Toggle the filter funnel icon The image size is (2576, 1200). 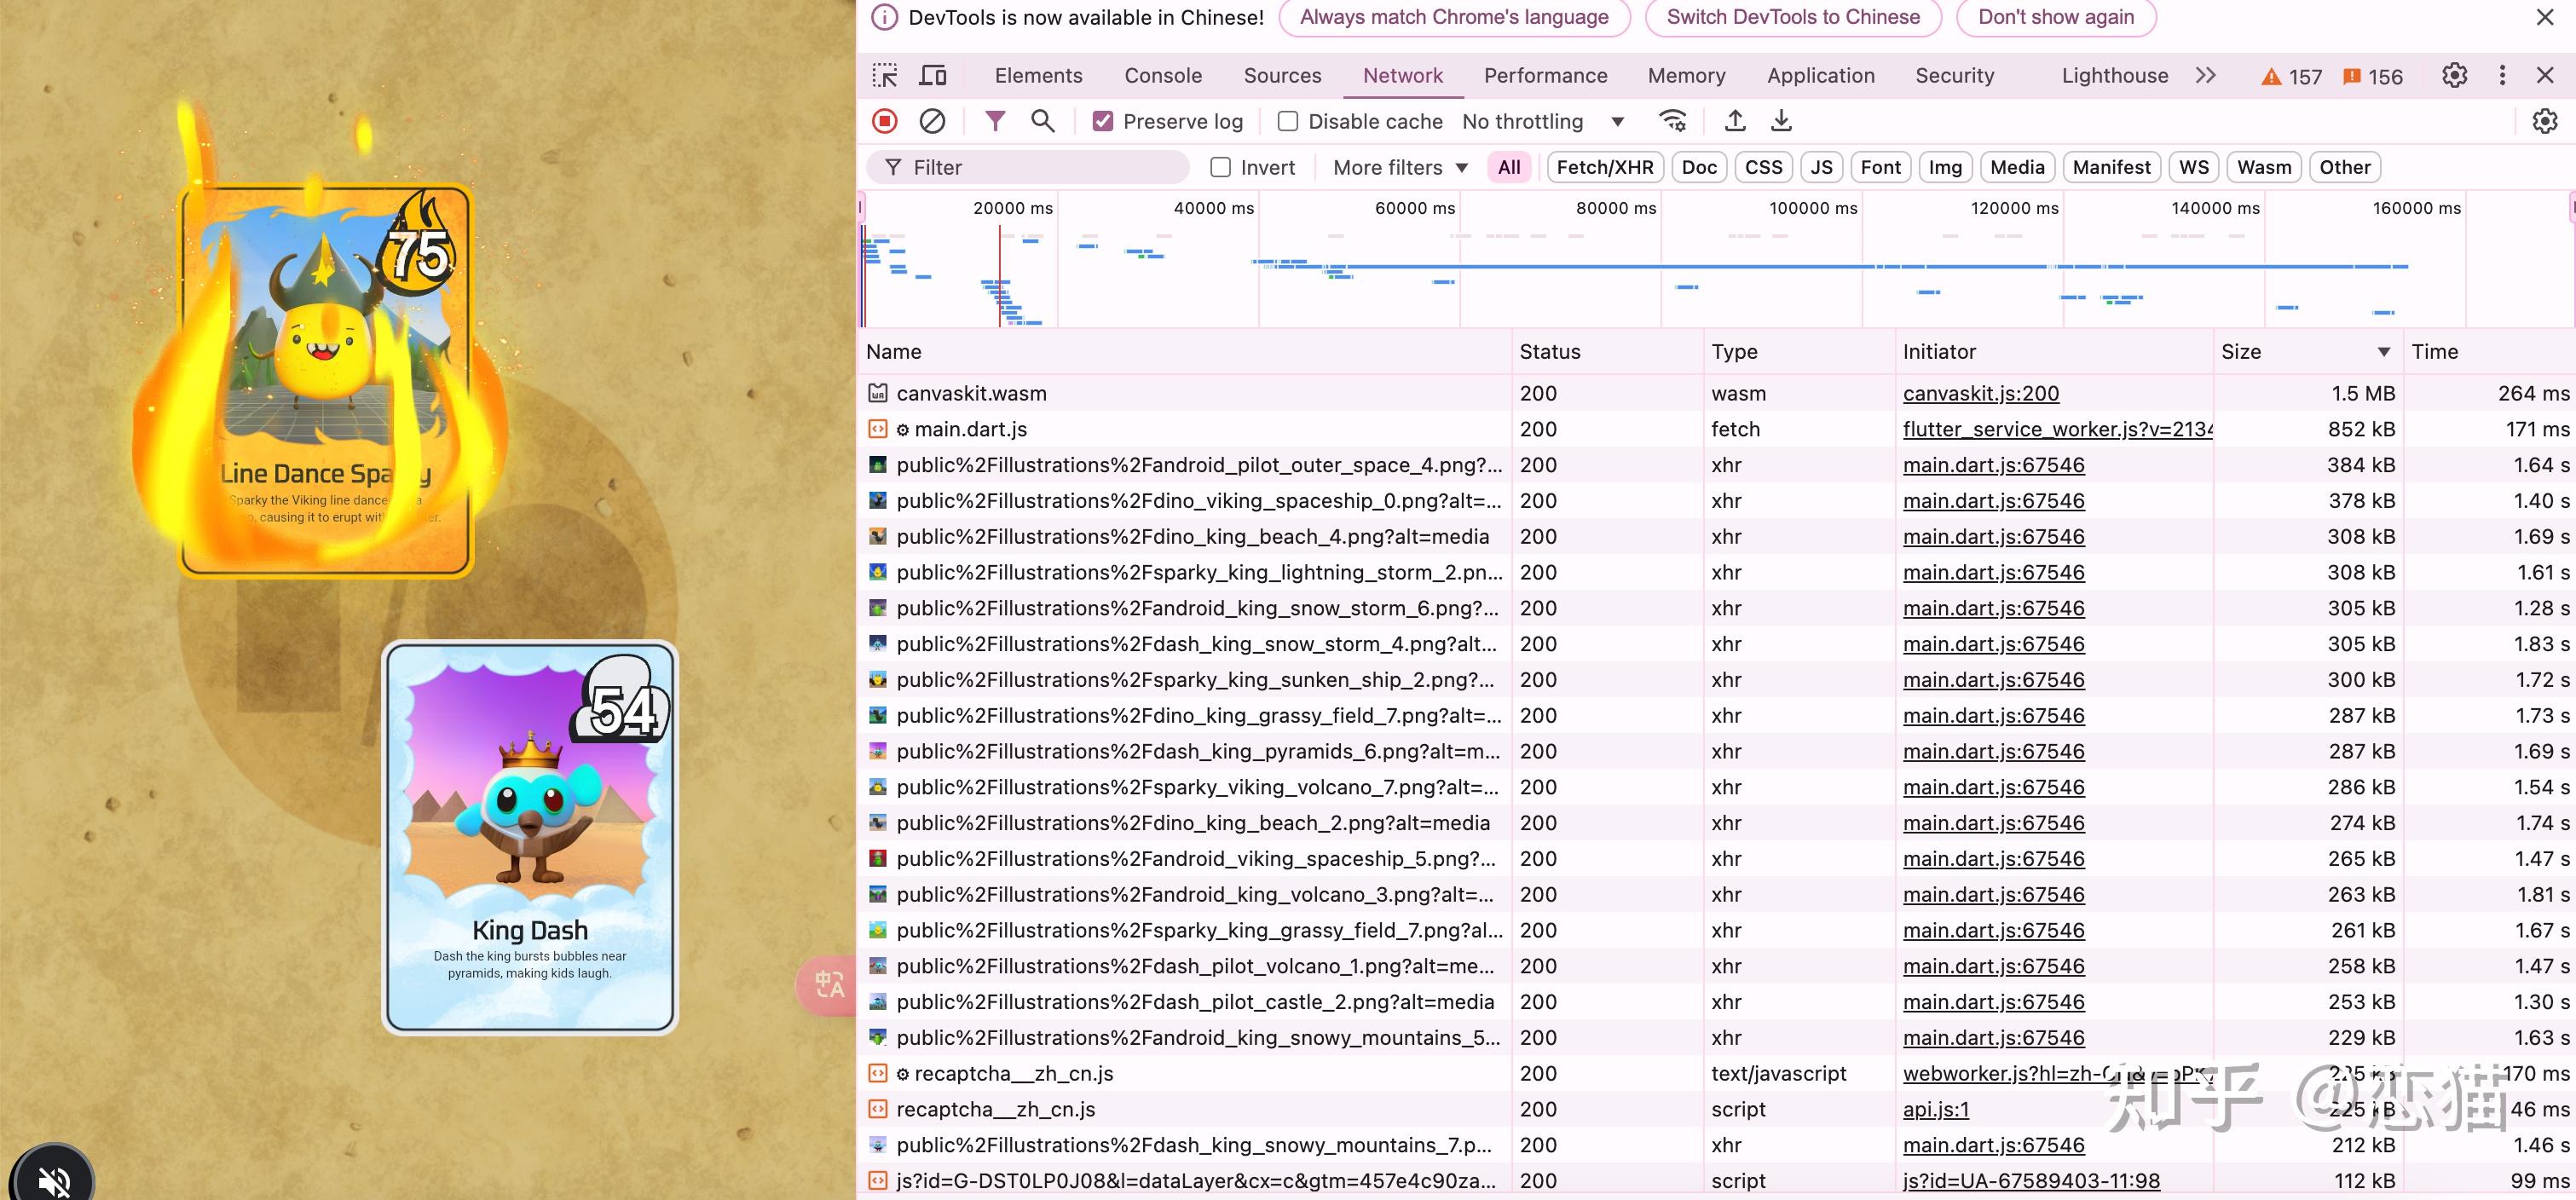coord(994,121)
